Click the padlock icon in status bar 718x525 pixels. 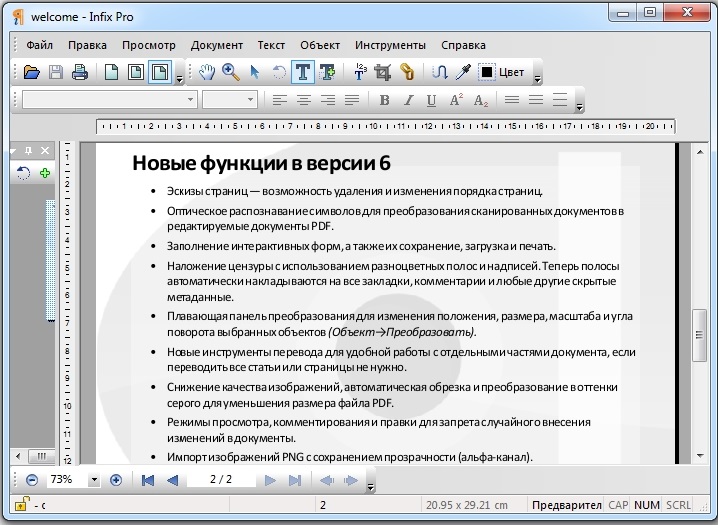[21, 504]
